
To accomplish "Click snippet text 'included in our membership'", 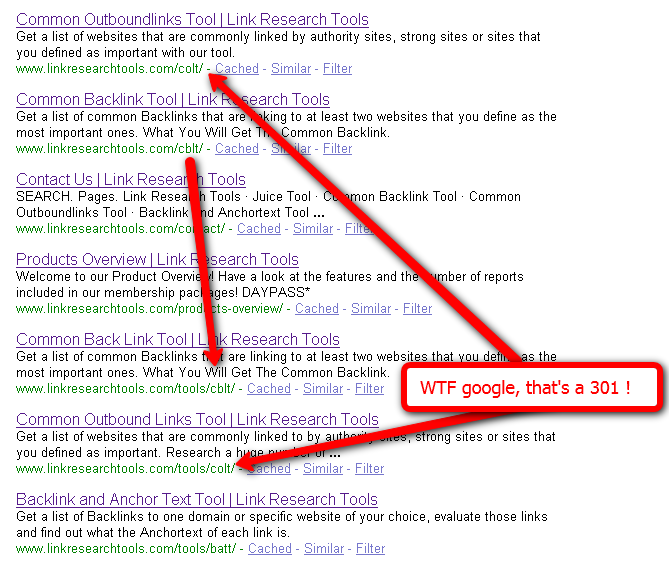I will [96, 293].
